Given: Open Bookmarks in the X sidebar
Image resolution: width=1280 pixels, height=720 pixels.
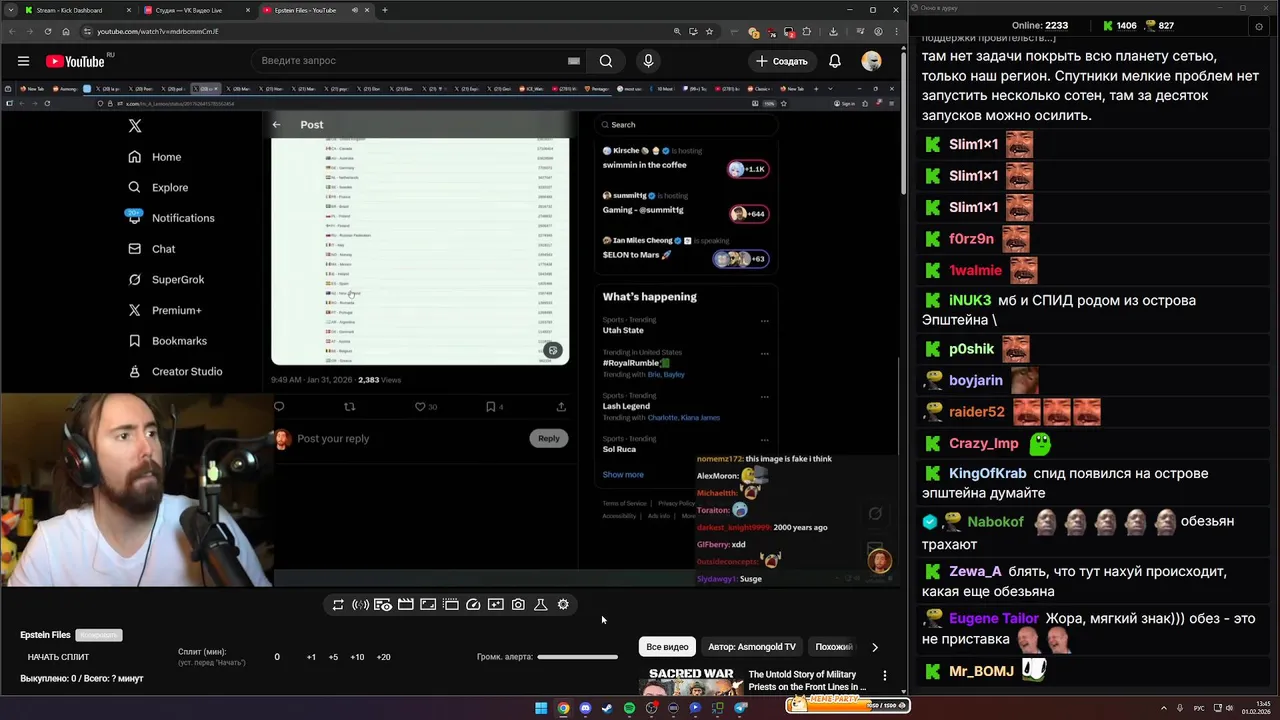Looking at the screenshot, I should (x=167, y=341).
